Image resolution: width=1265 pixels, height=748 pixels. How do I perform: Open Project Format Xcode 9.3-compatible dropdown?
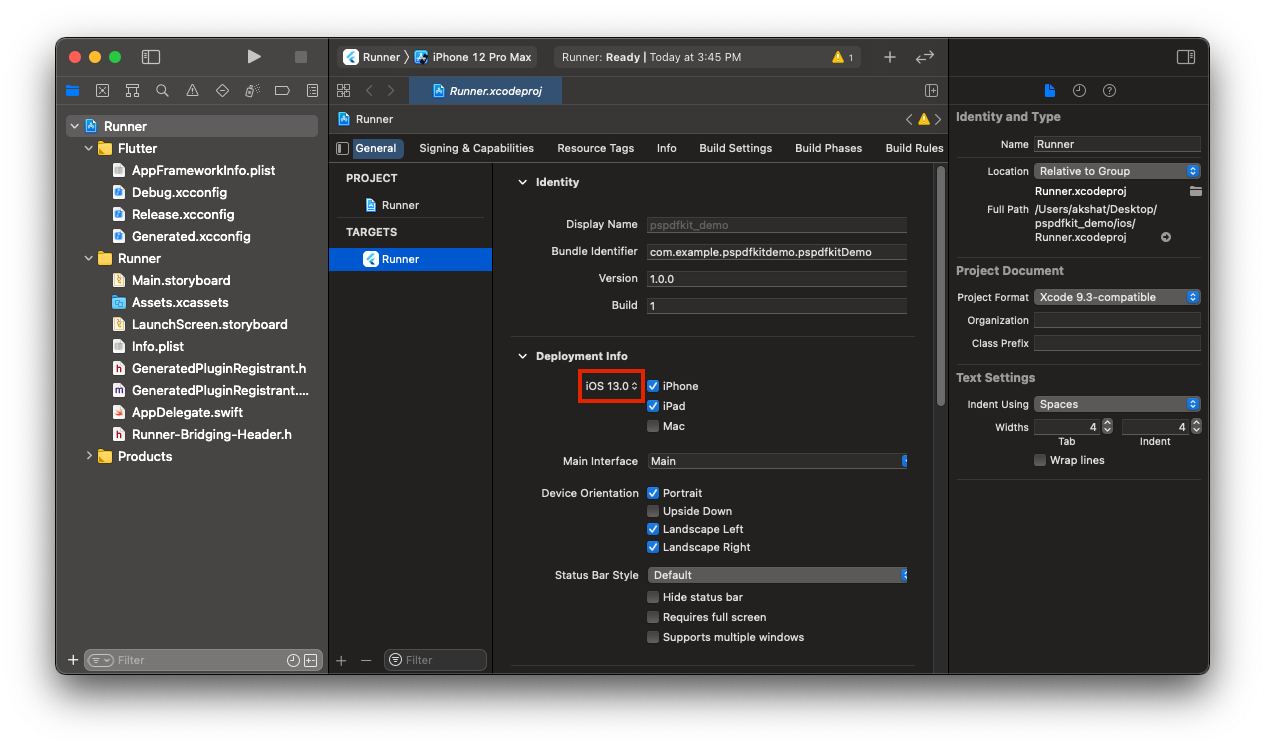tap(1117, 297)
